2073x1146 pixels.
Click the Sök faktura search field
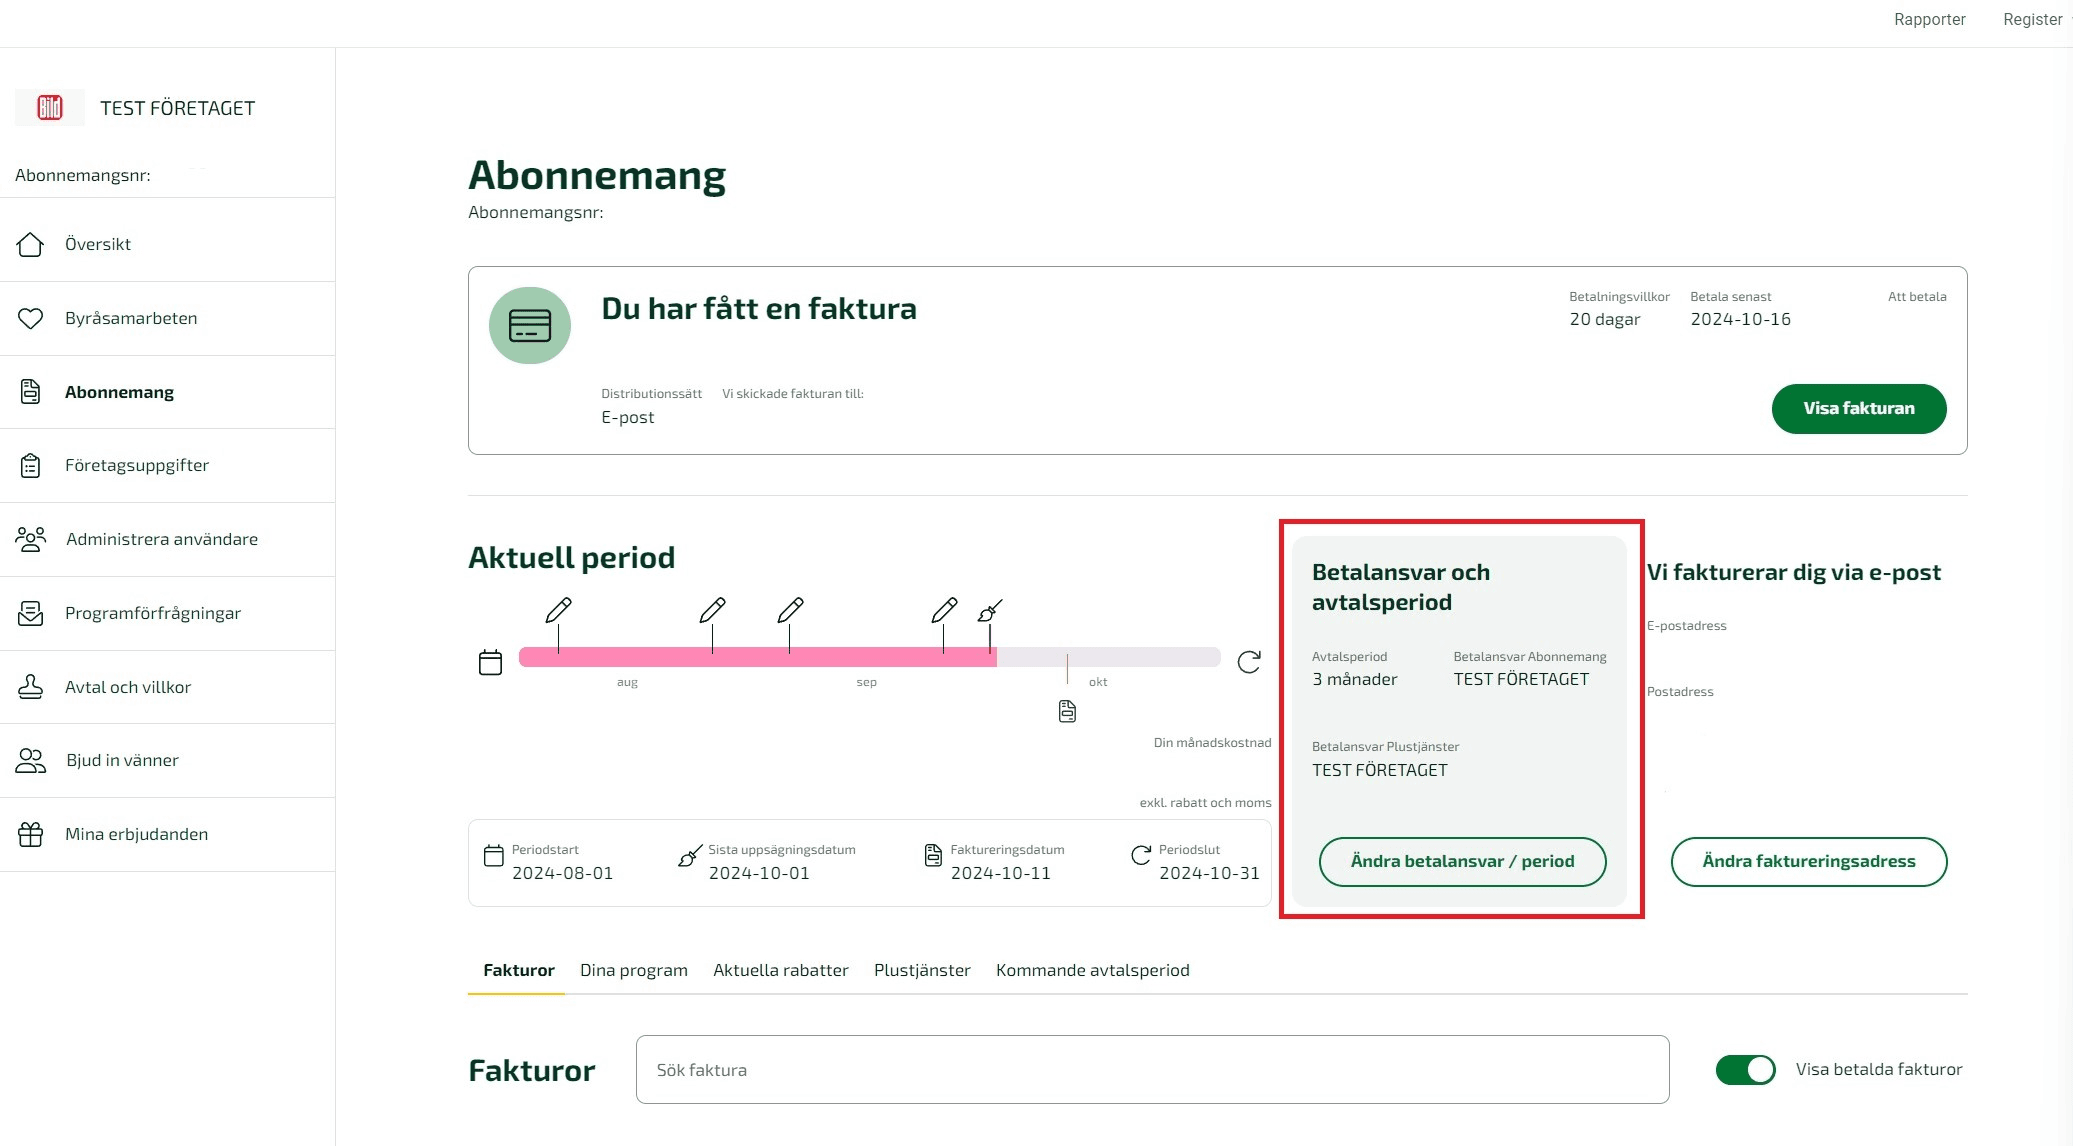point(1152,1070)
